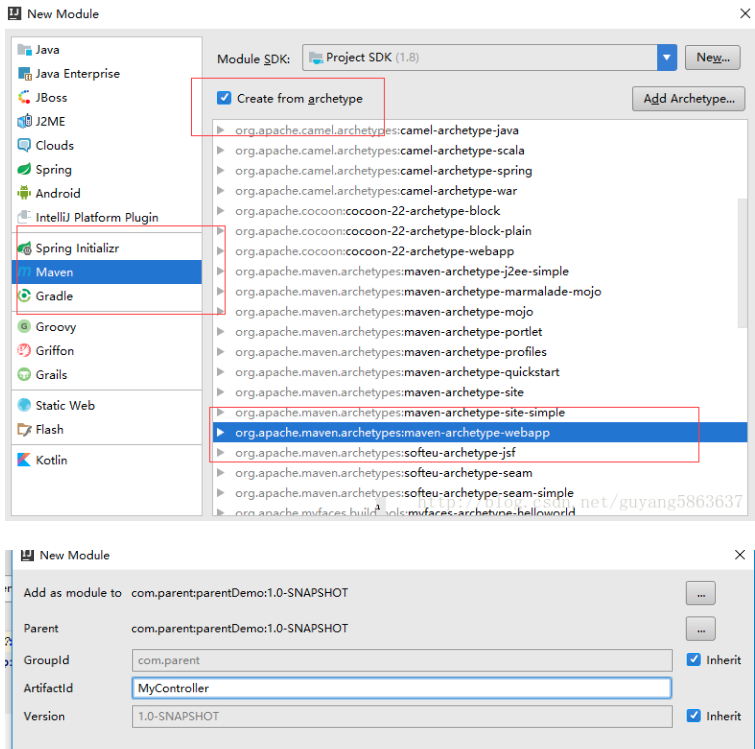Click the Gradle icon
This screenshot has width=755, height=749.
pyautogui.click(x=24, y=296)
